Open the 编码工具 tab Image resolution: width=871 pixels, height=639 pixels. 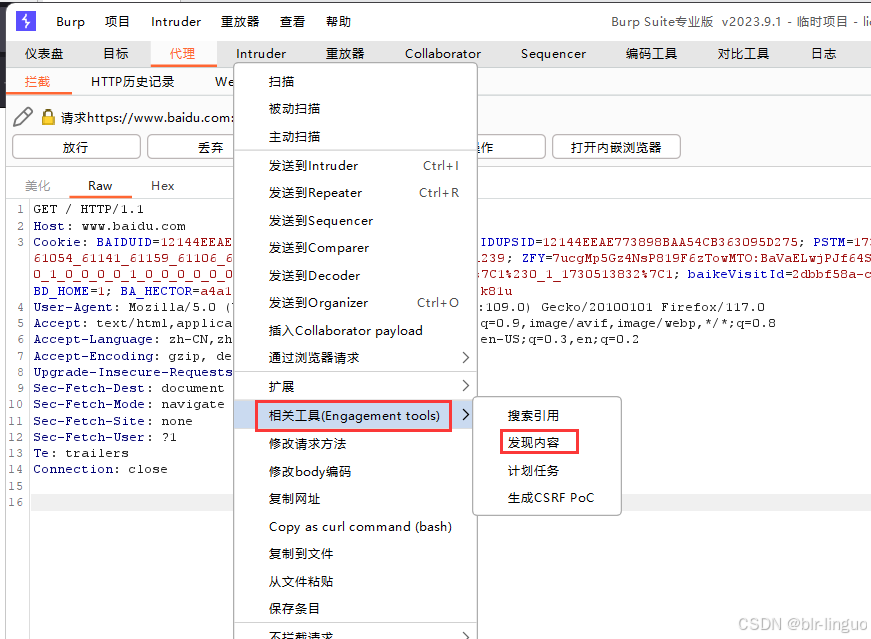click(652, 54)
